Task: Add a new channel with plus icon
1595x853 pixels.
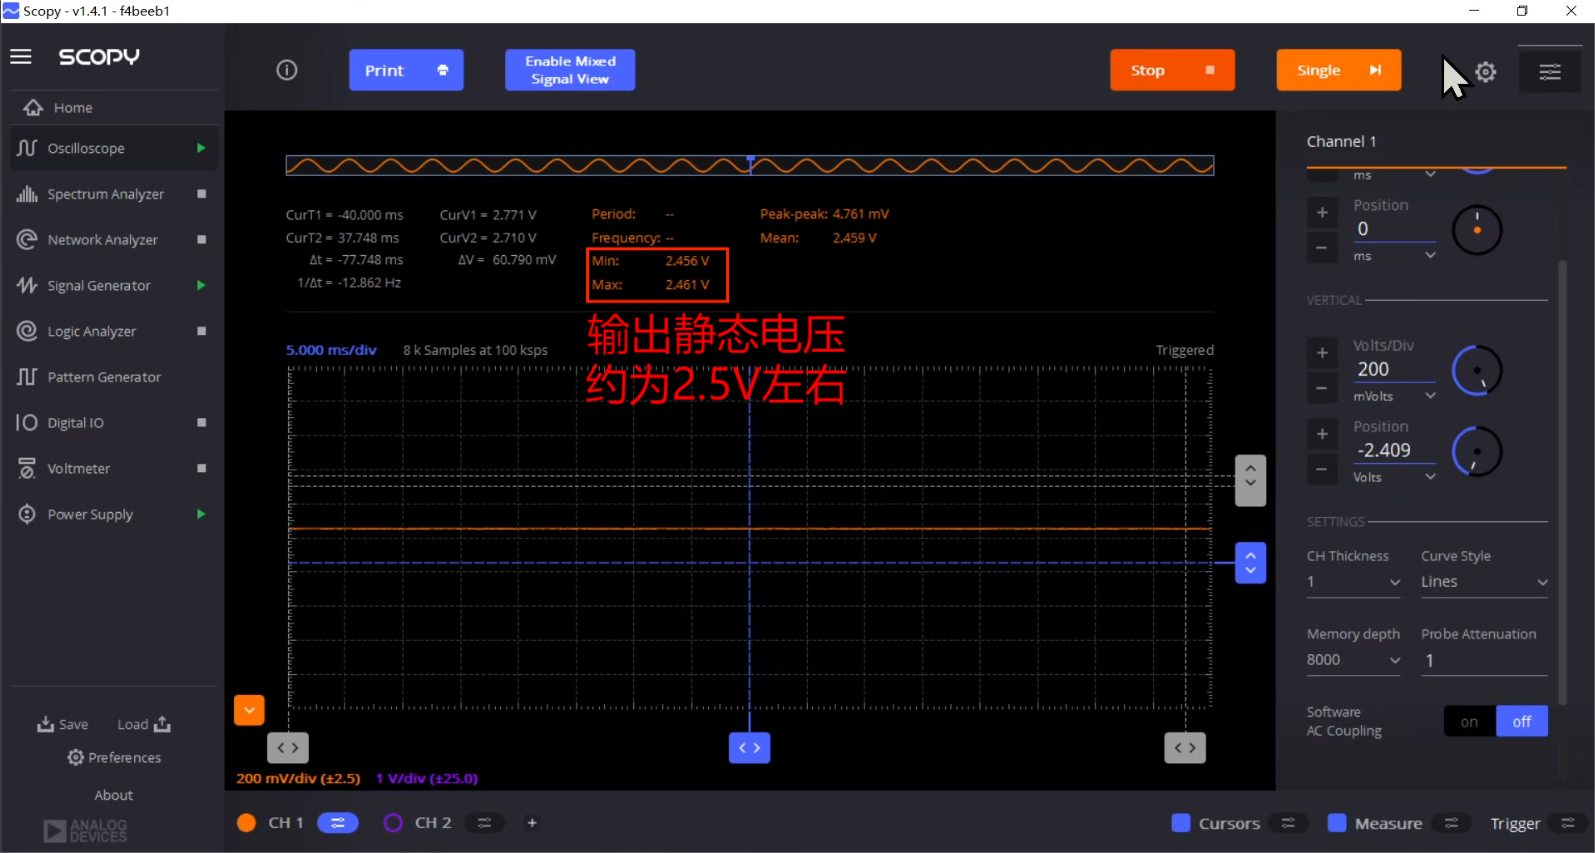Action: 532,823
